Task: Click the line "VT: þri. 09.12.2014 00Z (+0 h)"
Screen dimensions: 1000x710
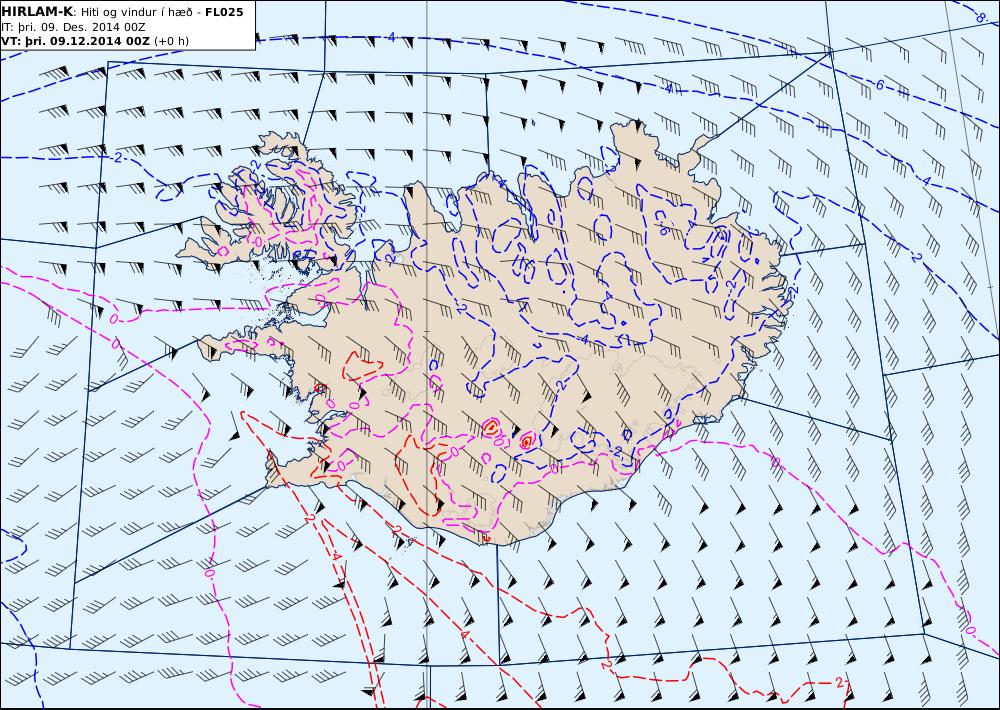Action: [x=95, y=41]
